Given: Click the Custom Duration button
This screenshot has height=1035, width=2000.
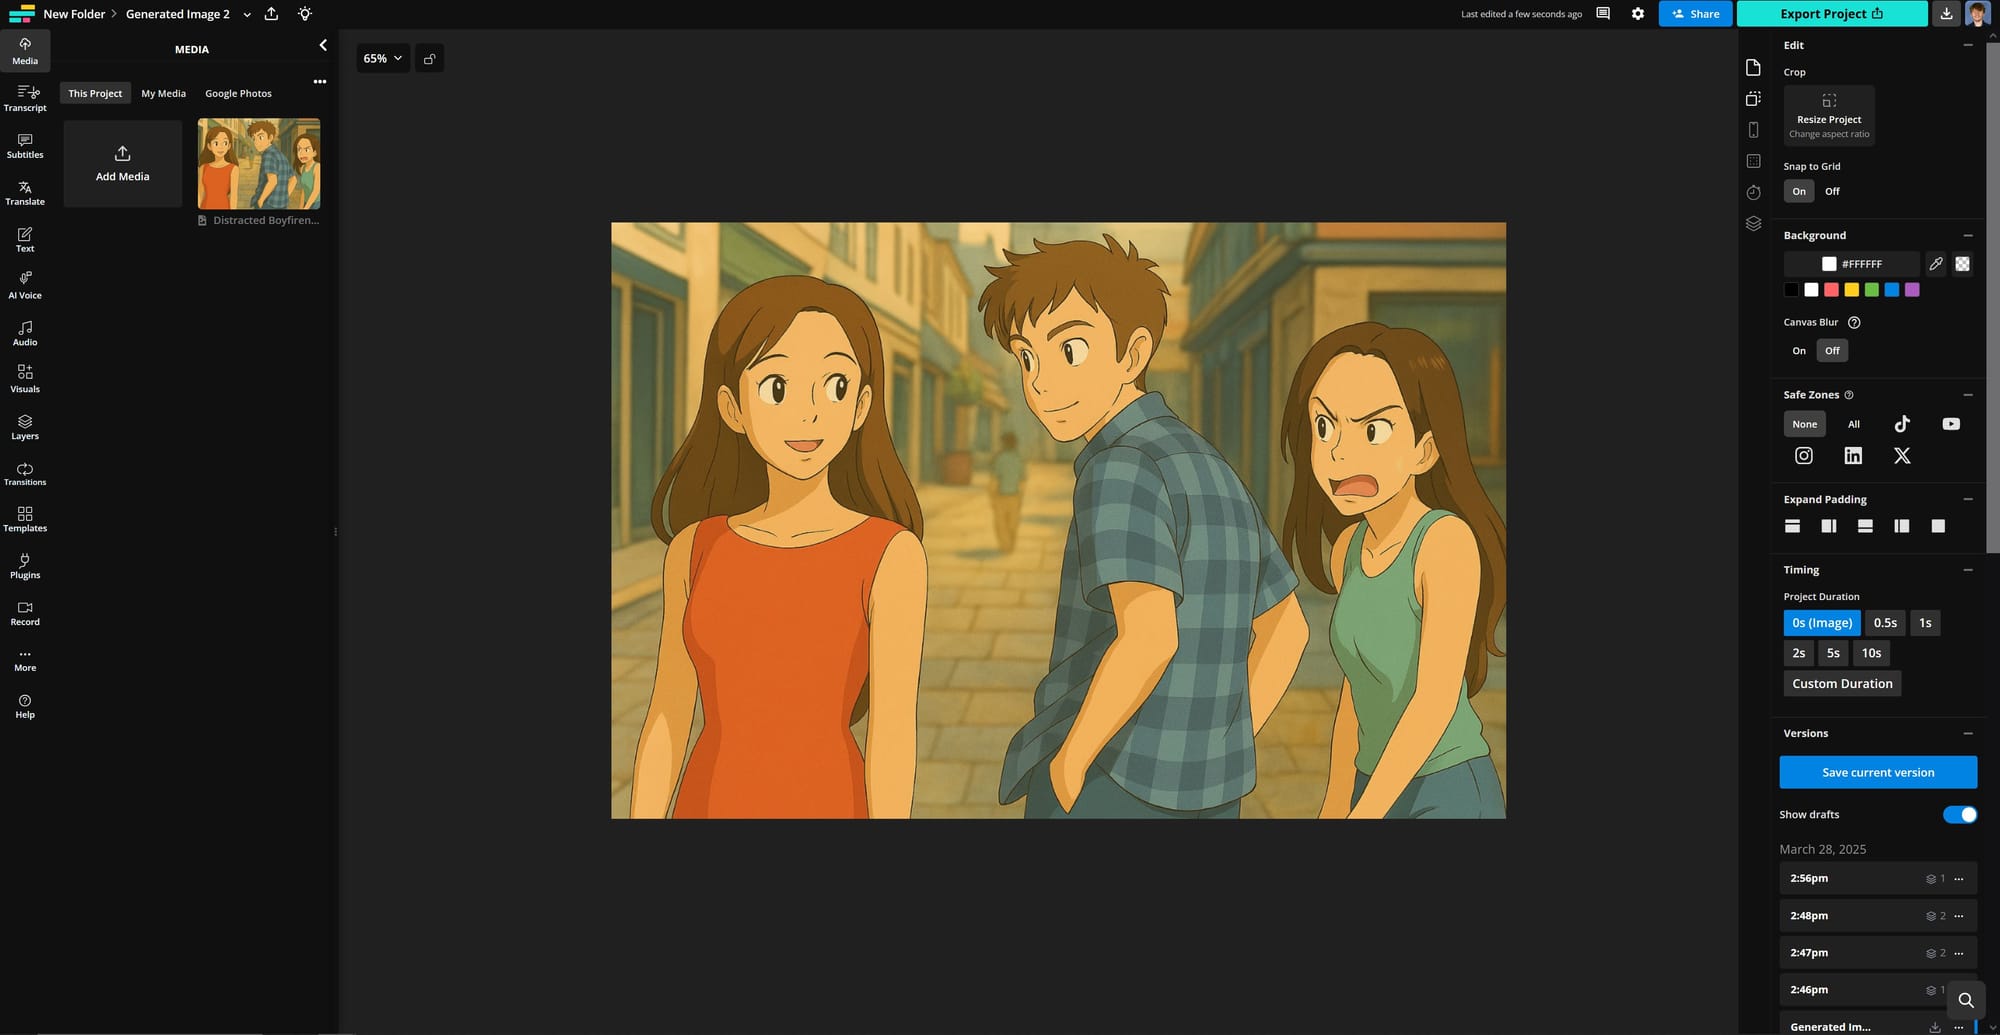Looking at the screenshot, I should pyautogui.click(x=1842, y=683).
